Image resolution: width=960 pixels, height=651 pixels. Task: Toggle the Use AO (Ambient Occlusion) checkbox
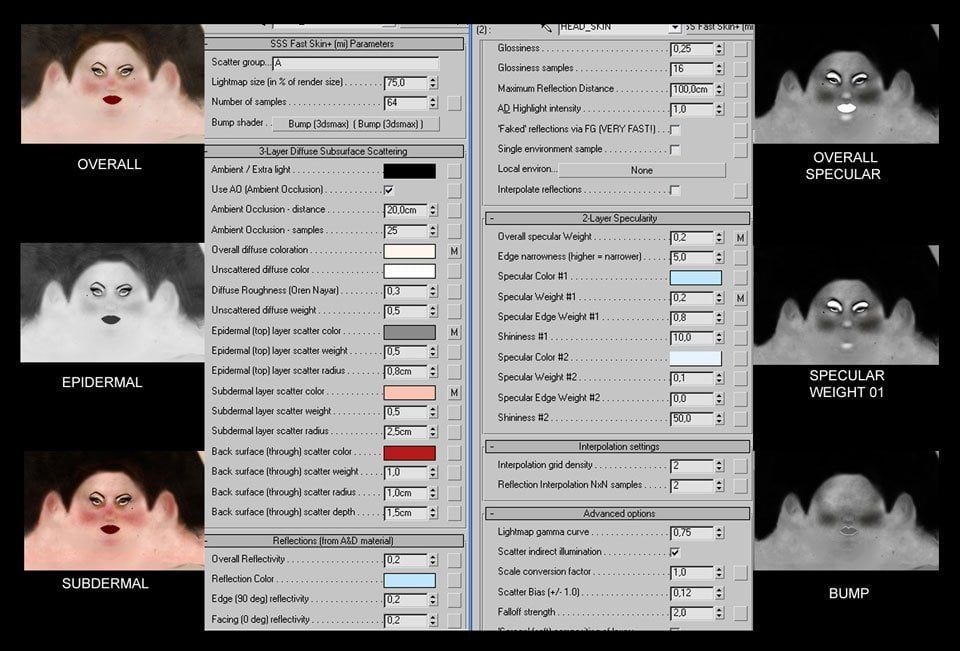389,190
